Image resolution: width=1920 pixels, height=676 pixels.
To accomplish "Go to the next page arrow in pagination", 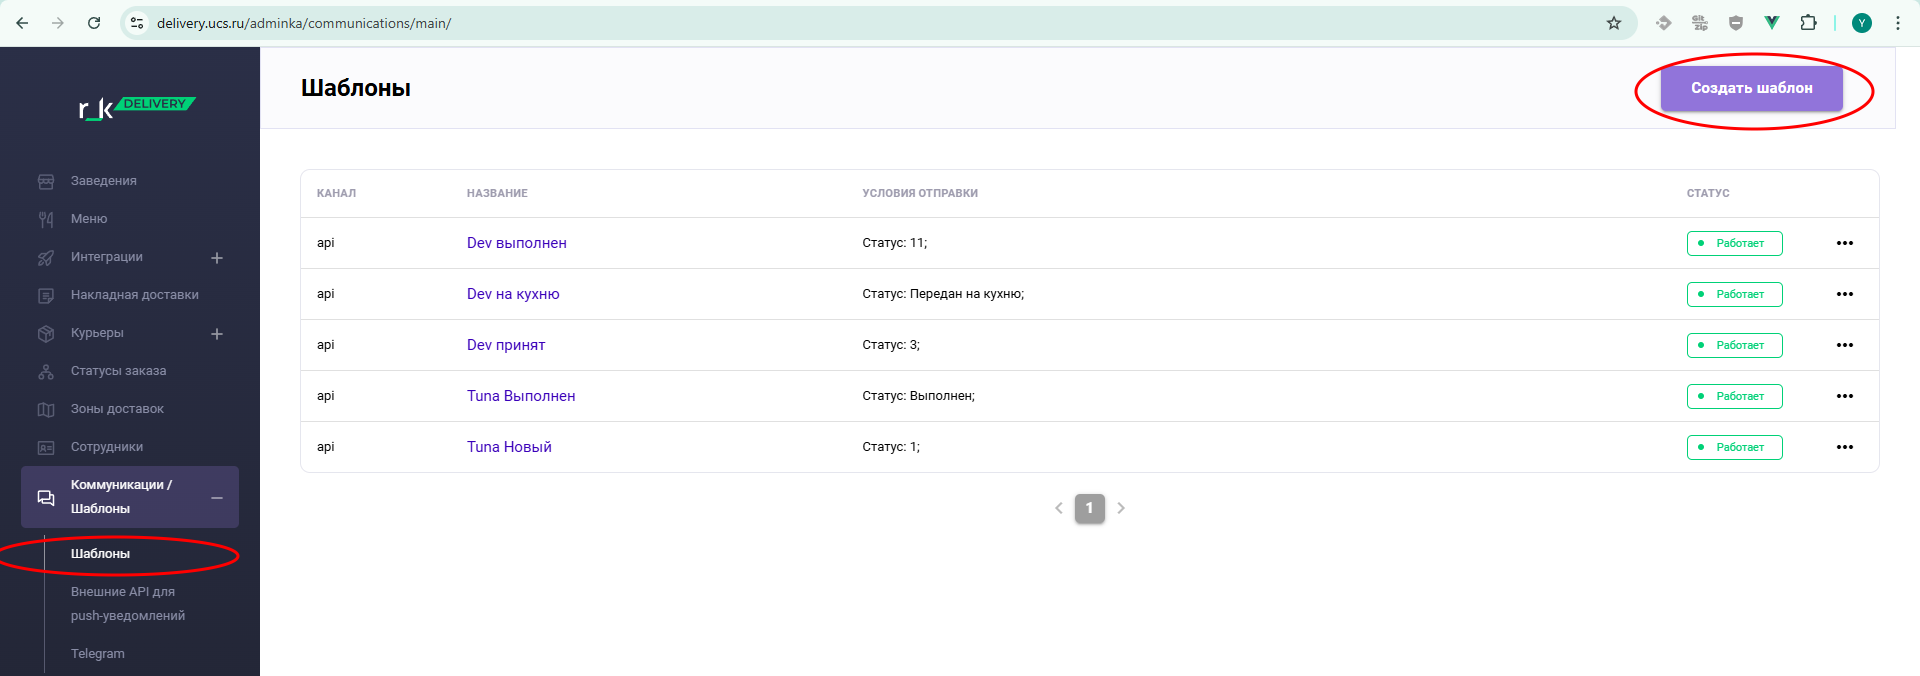I will [1121, 508].
